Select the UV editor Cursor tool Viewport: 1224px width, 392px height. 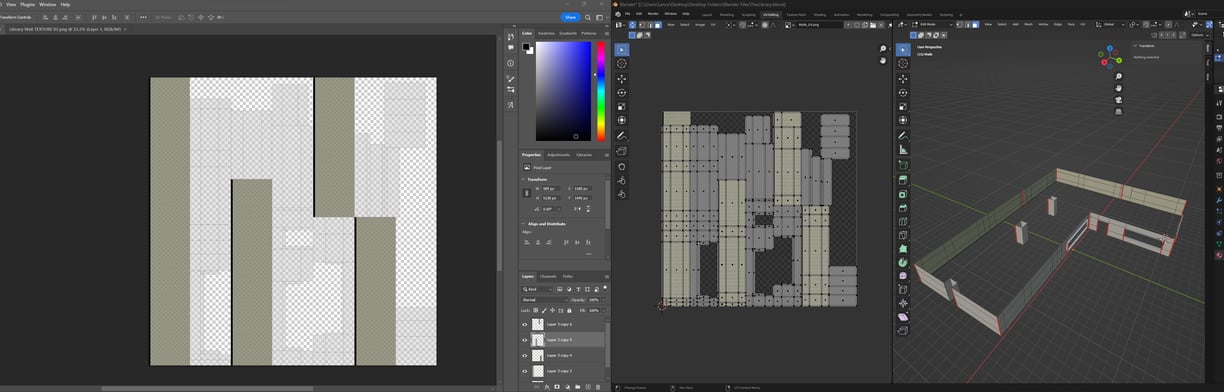coord(621,63)
